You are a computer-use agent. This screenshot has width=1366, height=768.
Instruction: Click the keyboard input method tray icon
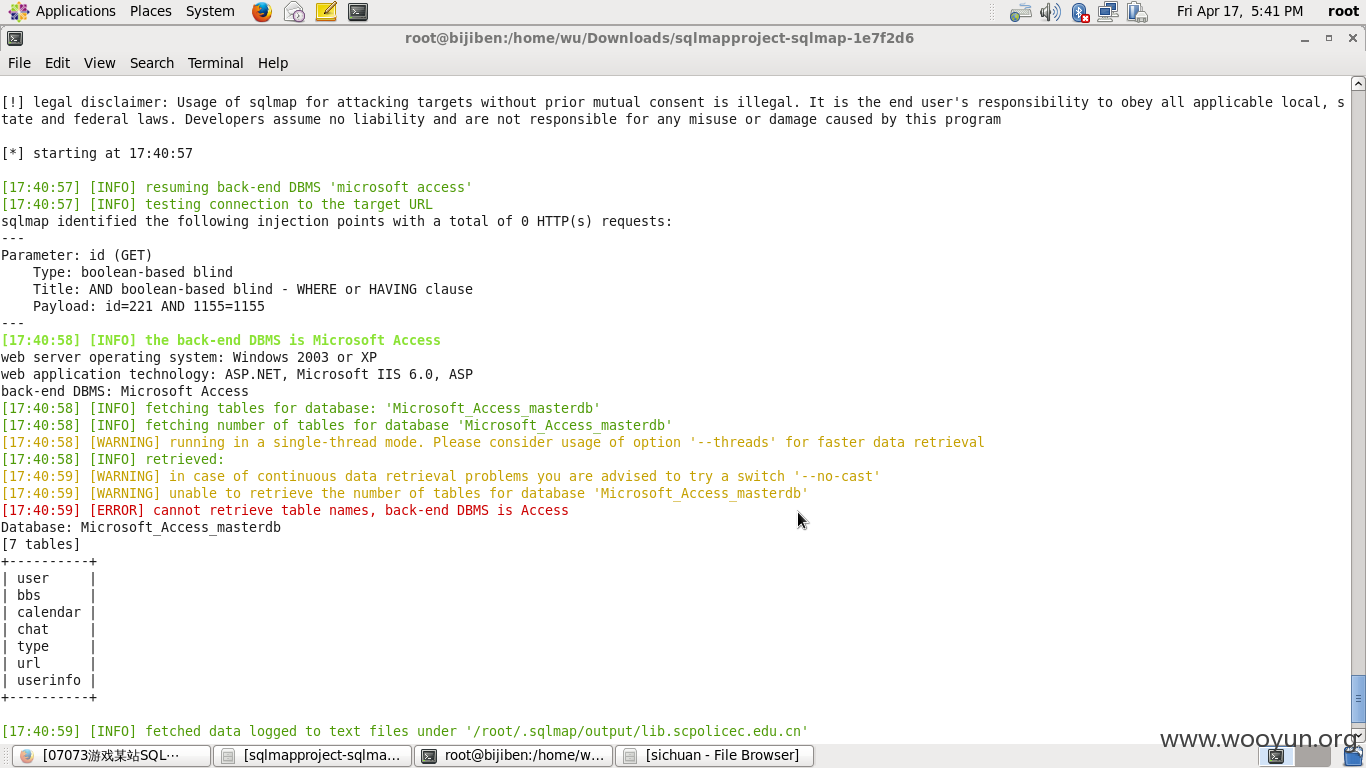(1020, 12)
